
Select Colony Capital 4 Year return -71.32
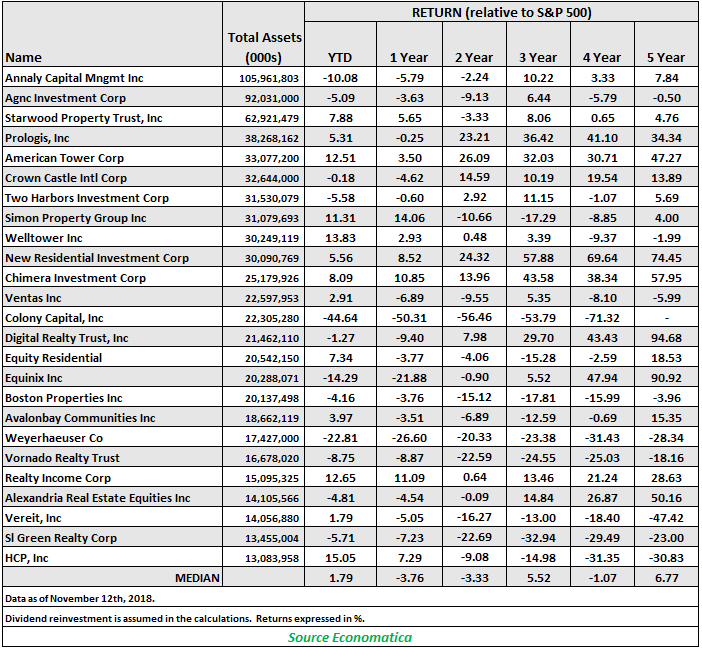(x=603, y=318)
